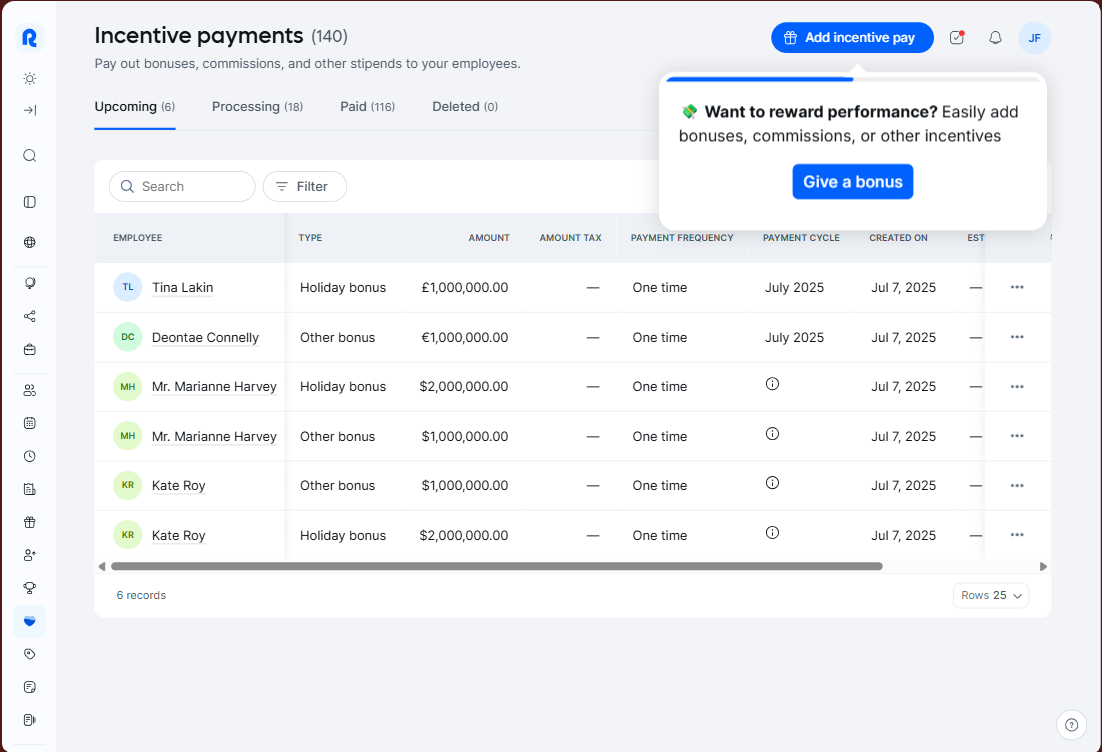The width and height of the screenshot is (1102, 752).
Task: Open actions menu for Deontae Connelly row
Action: coord(1017,337)
